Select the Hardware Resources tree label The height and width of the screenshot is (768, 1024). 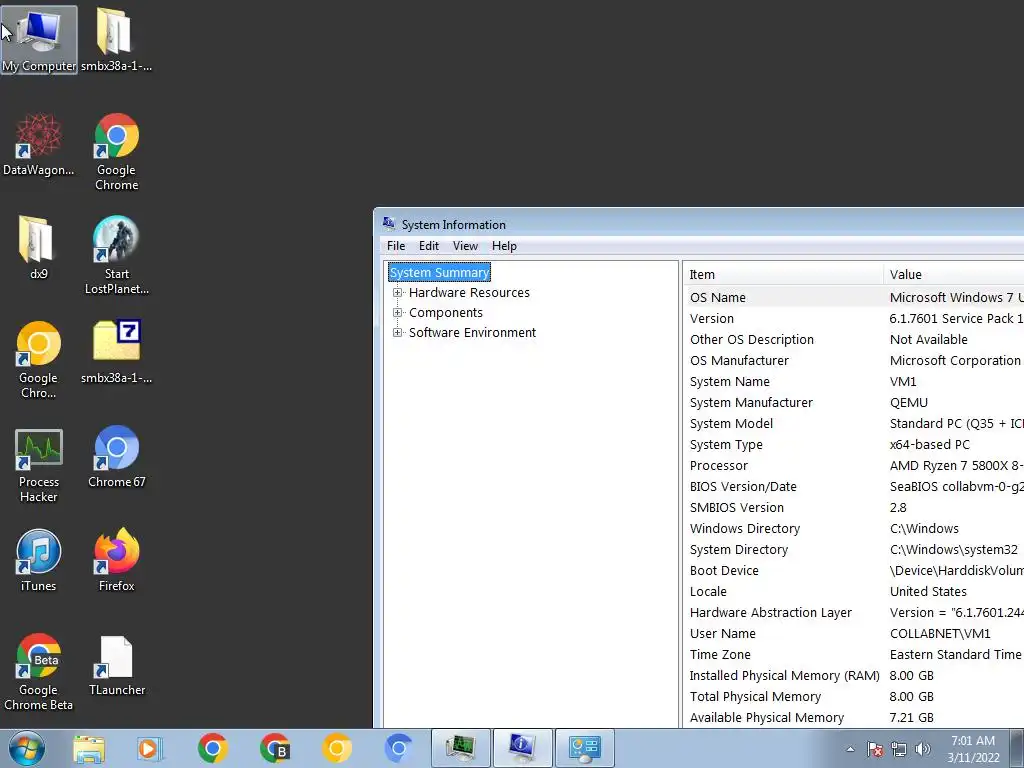469,293
